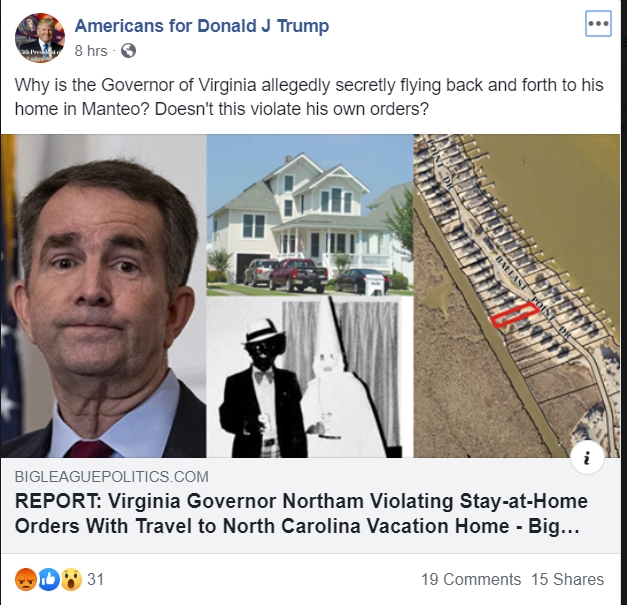Screen dimensions: 627x605
Task: Click the thumbs-up like reaction icon
Action: tap(49, 579)
